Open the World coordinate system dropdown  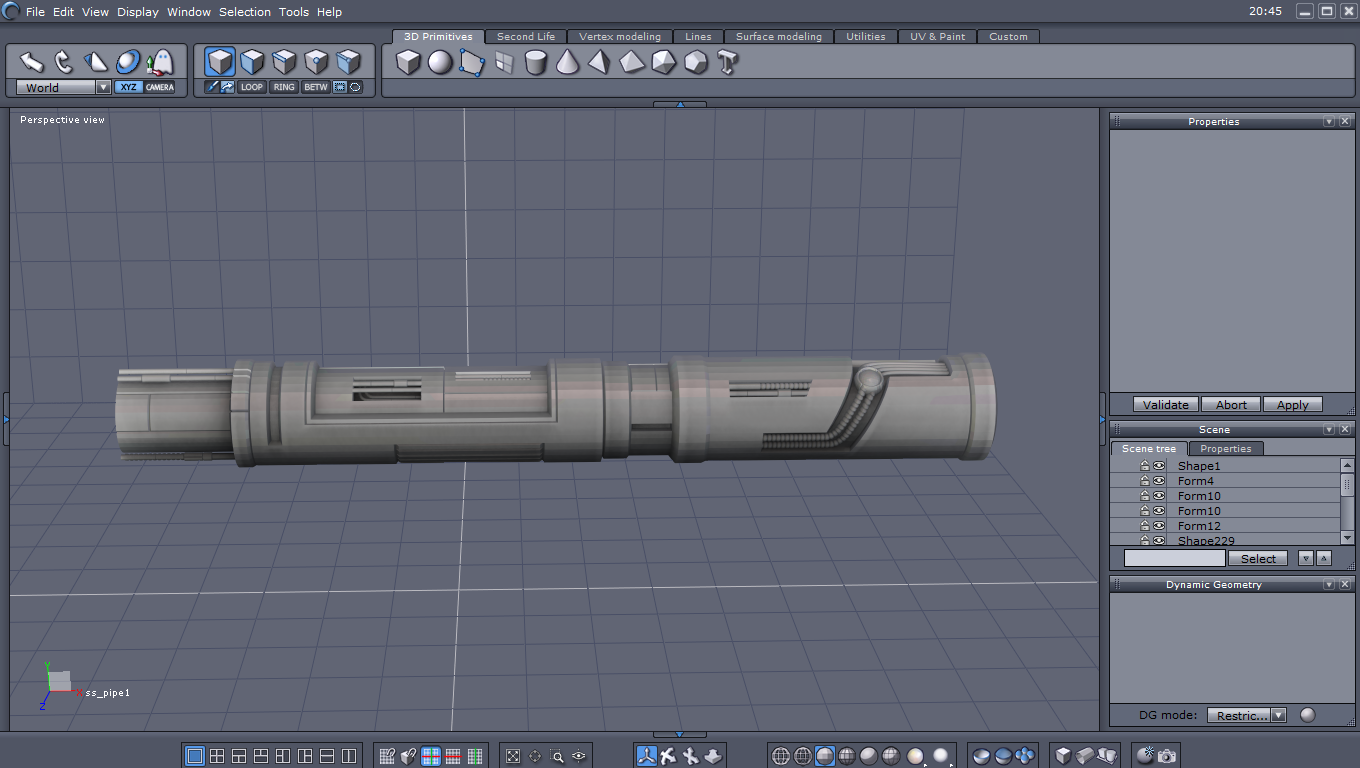tap(103, 88)
